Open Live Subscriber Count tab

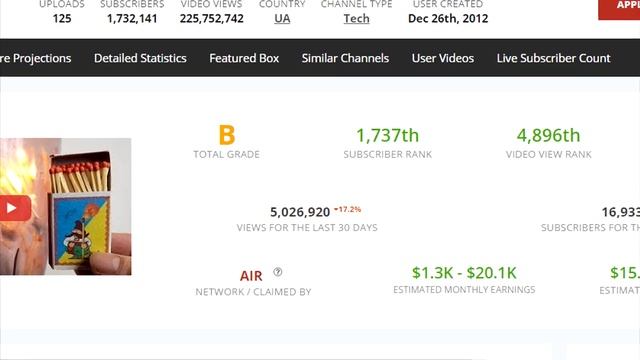(x=553, y=58)
